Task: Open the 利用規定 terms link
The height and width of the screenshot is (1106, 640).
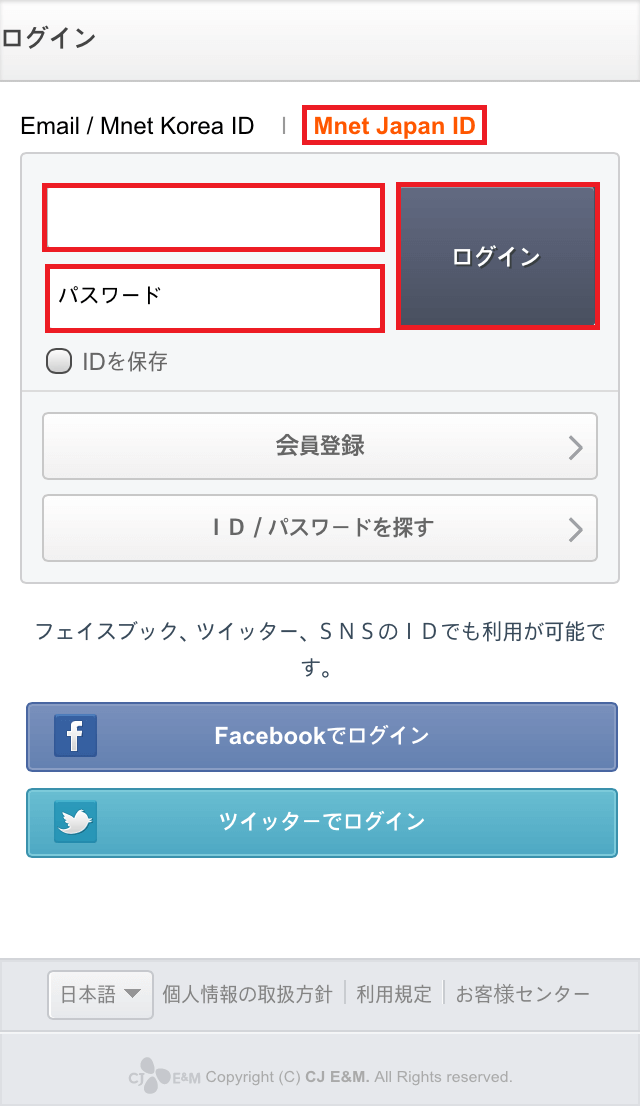Action: [394, 994]
